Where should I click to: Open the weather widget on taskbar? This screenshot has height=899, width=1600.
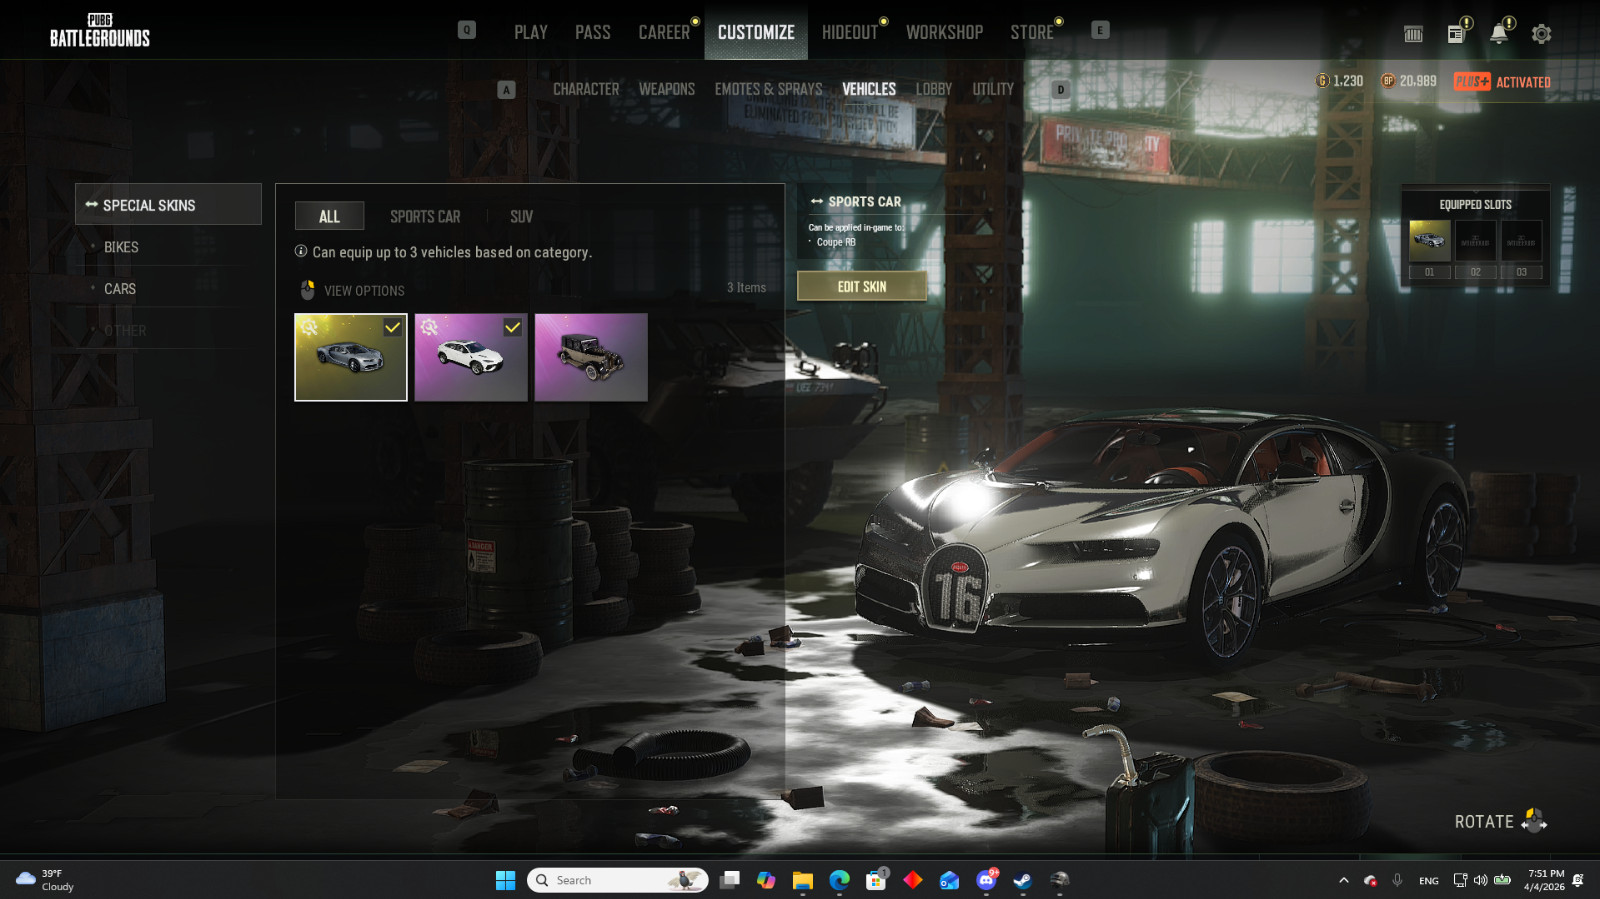point(45,880)
